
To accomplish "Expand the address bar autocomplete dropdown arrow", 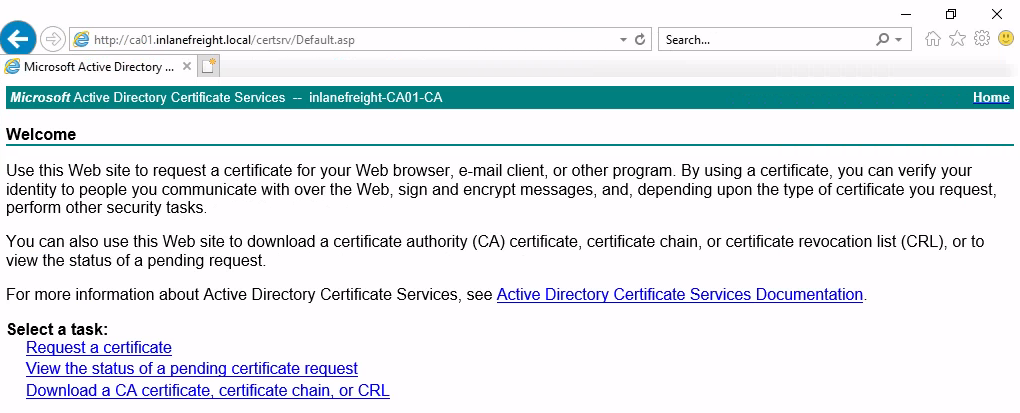I will 624,40.
